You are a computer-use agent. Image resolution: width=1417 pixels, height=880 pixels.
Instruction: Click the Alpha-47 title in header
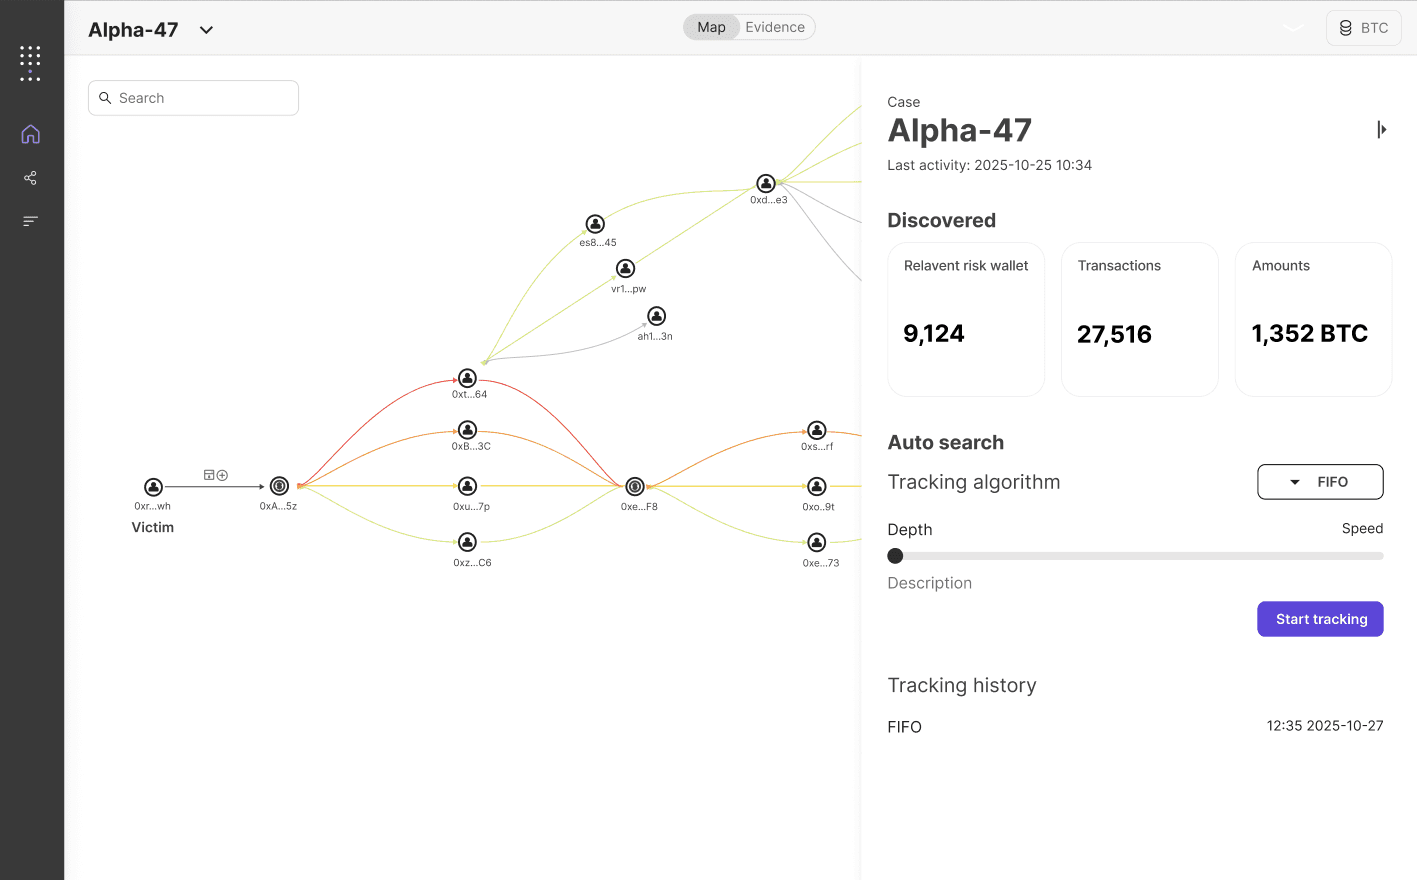pyautogui.click(x=133, y=30)
